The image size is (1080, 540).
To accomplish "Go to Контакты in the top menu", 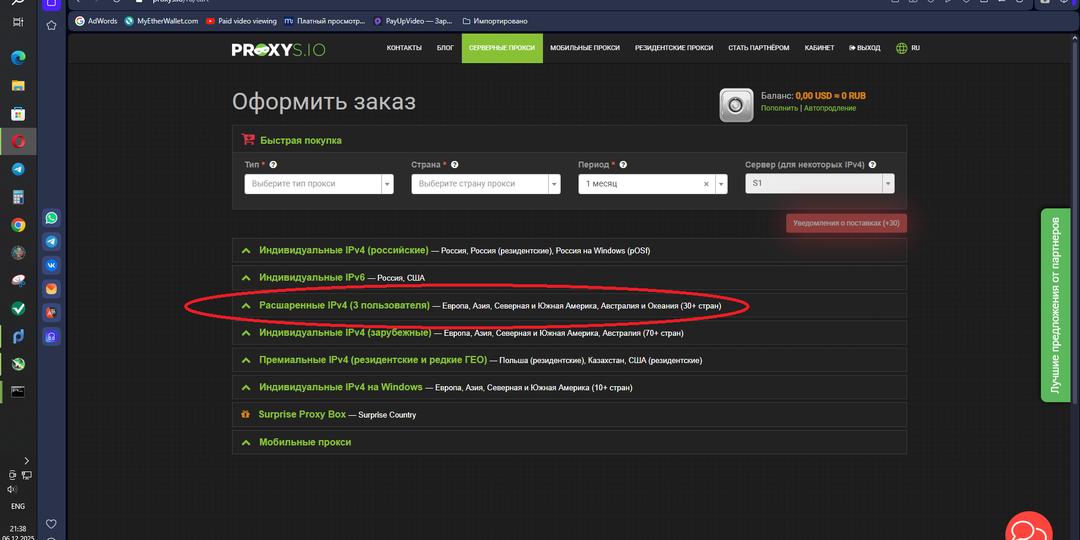I will click(404, 48).
